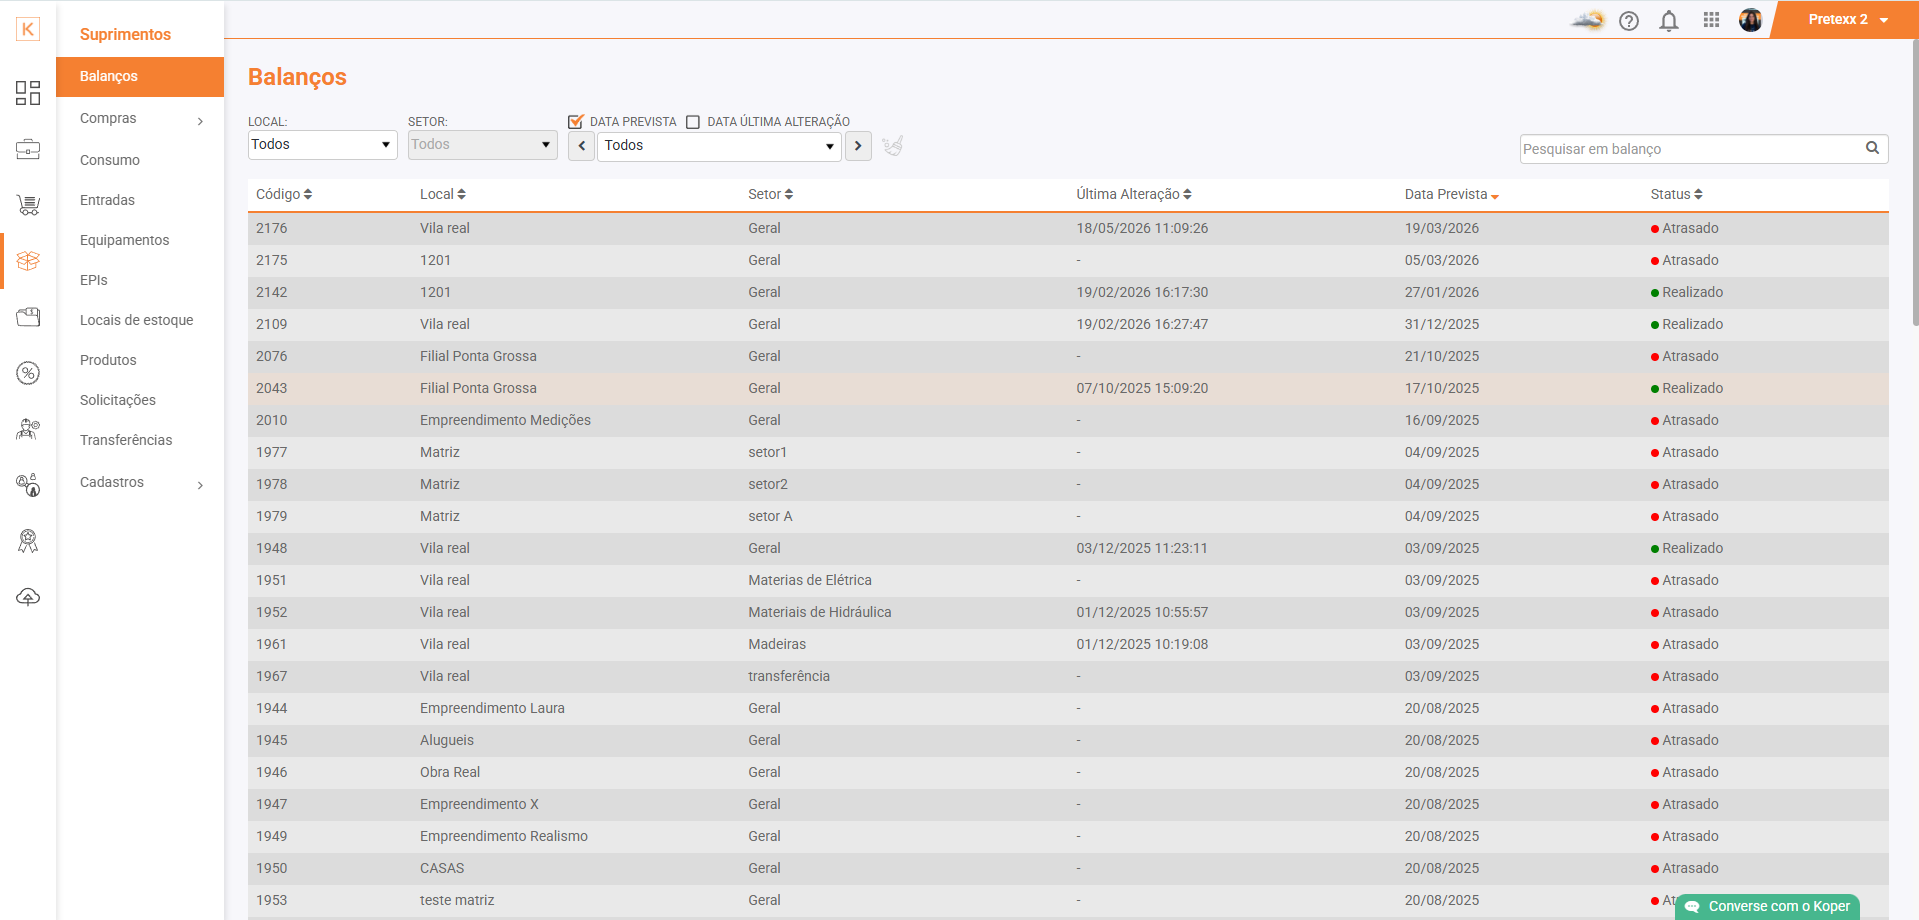
Task: Click Materias de Elétrica row
Action: coord(1068,580)
